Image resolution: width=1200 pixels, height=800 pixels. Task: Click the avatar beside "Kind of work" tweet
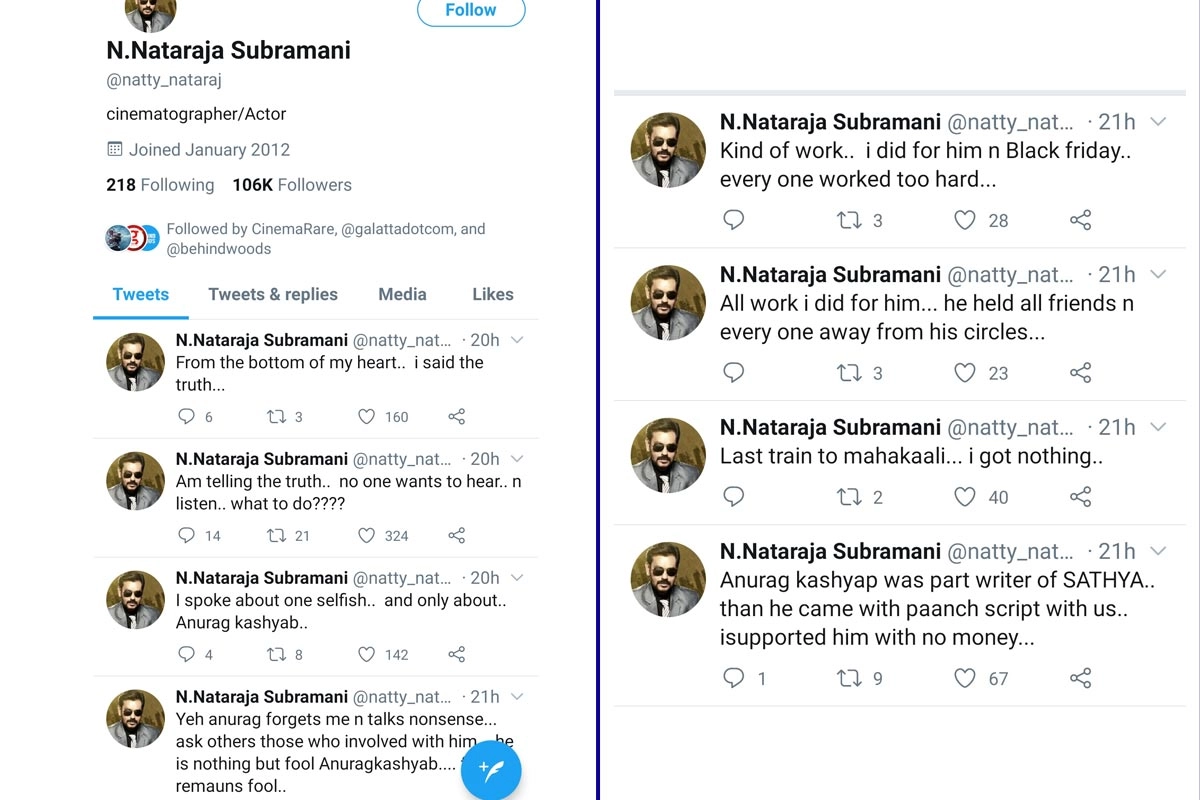click(668, 151)
